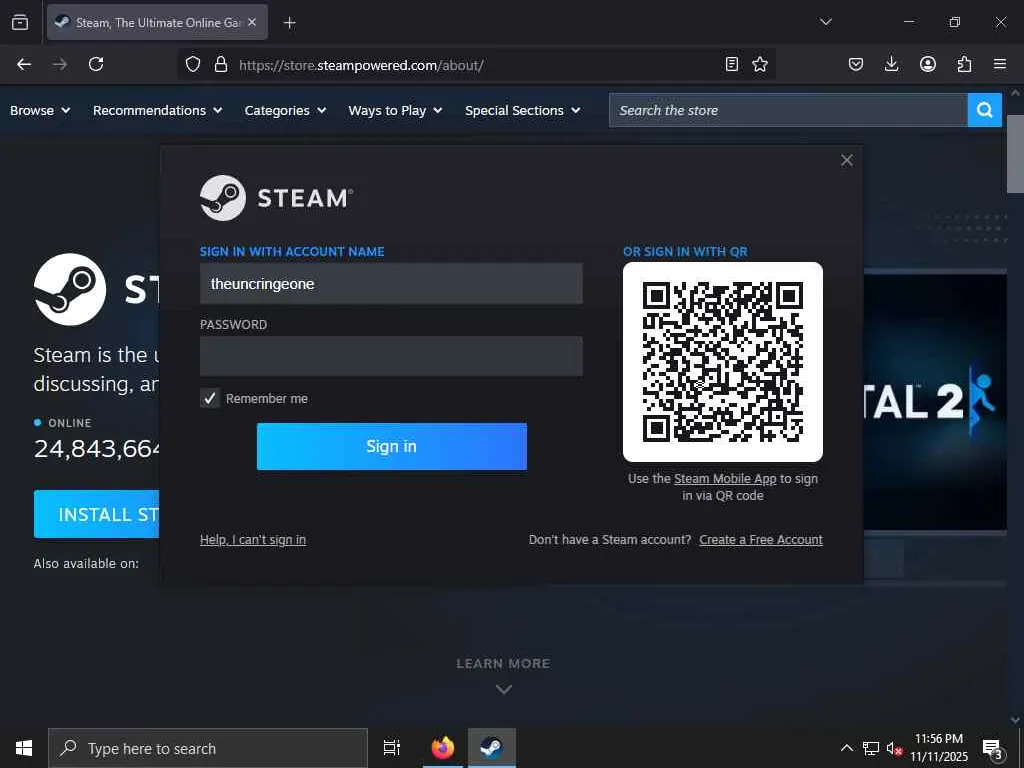1024x768 pixels.
Task: Uncheck the Remember me checkbox
Action: pos(210,398)
